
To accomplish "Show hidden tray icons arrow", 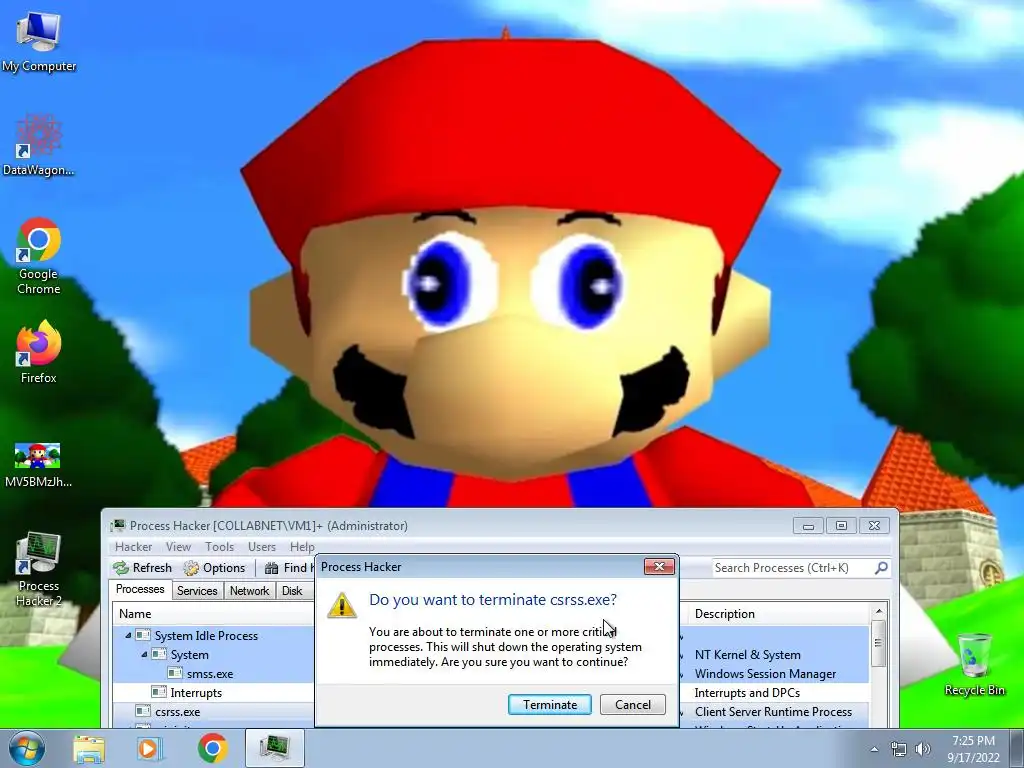I will click(874, 750).
